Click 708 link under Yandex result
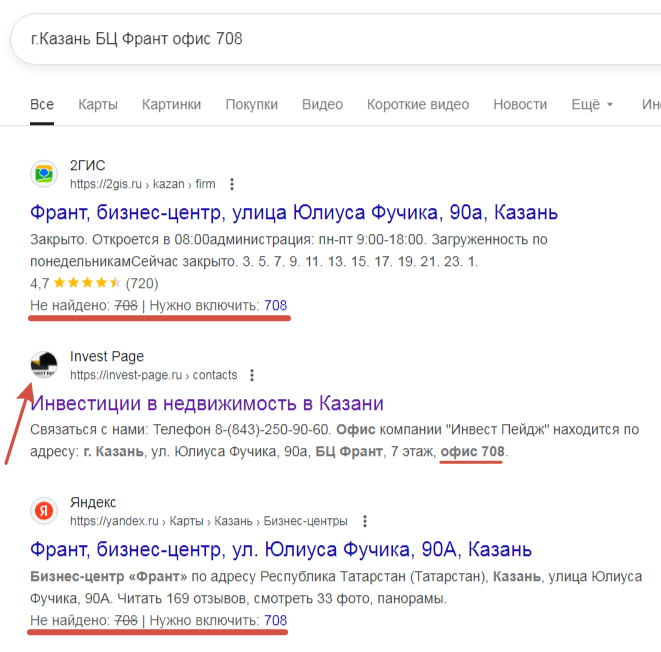 pyautogui.click(x=275, y=621)
